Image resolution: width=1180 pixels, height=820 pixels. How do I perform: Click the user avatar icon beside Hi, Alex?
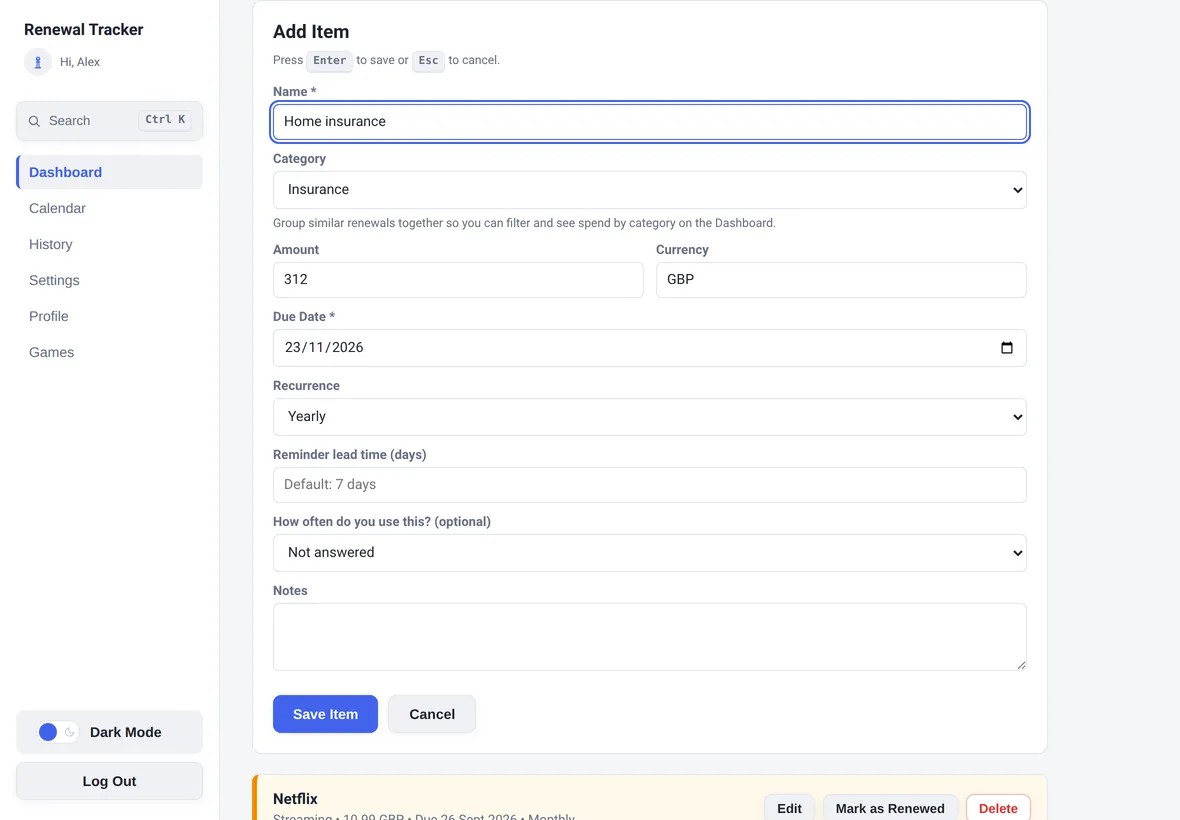(38, 62)
